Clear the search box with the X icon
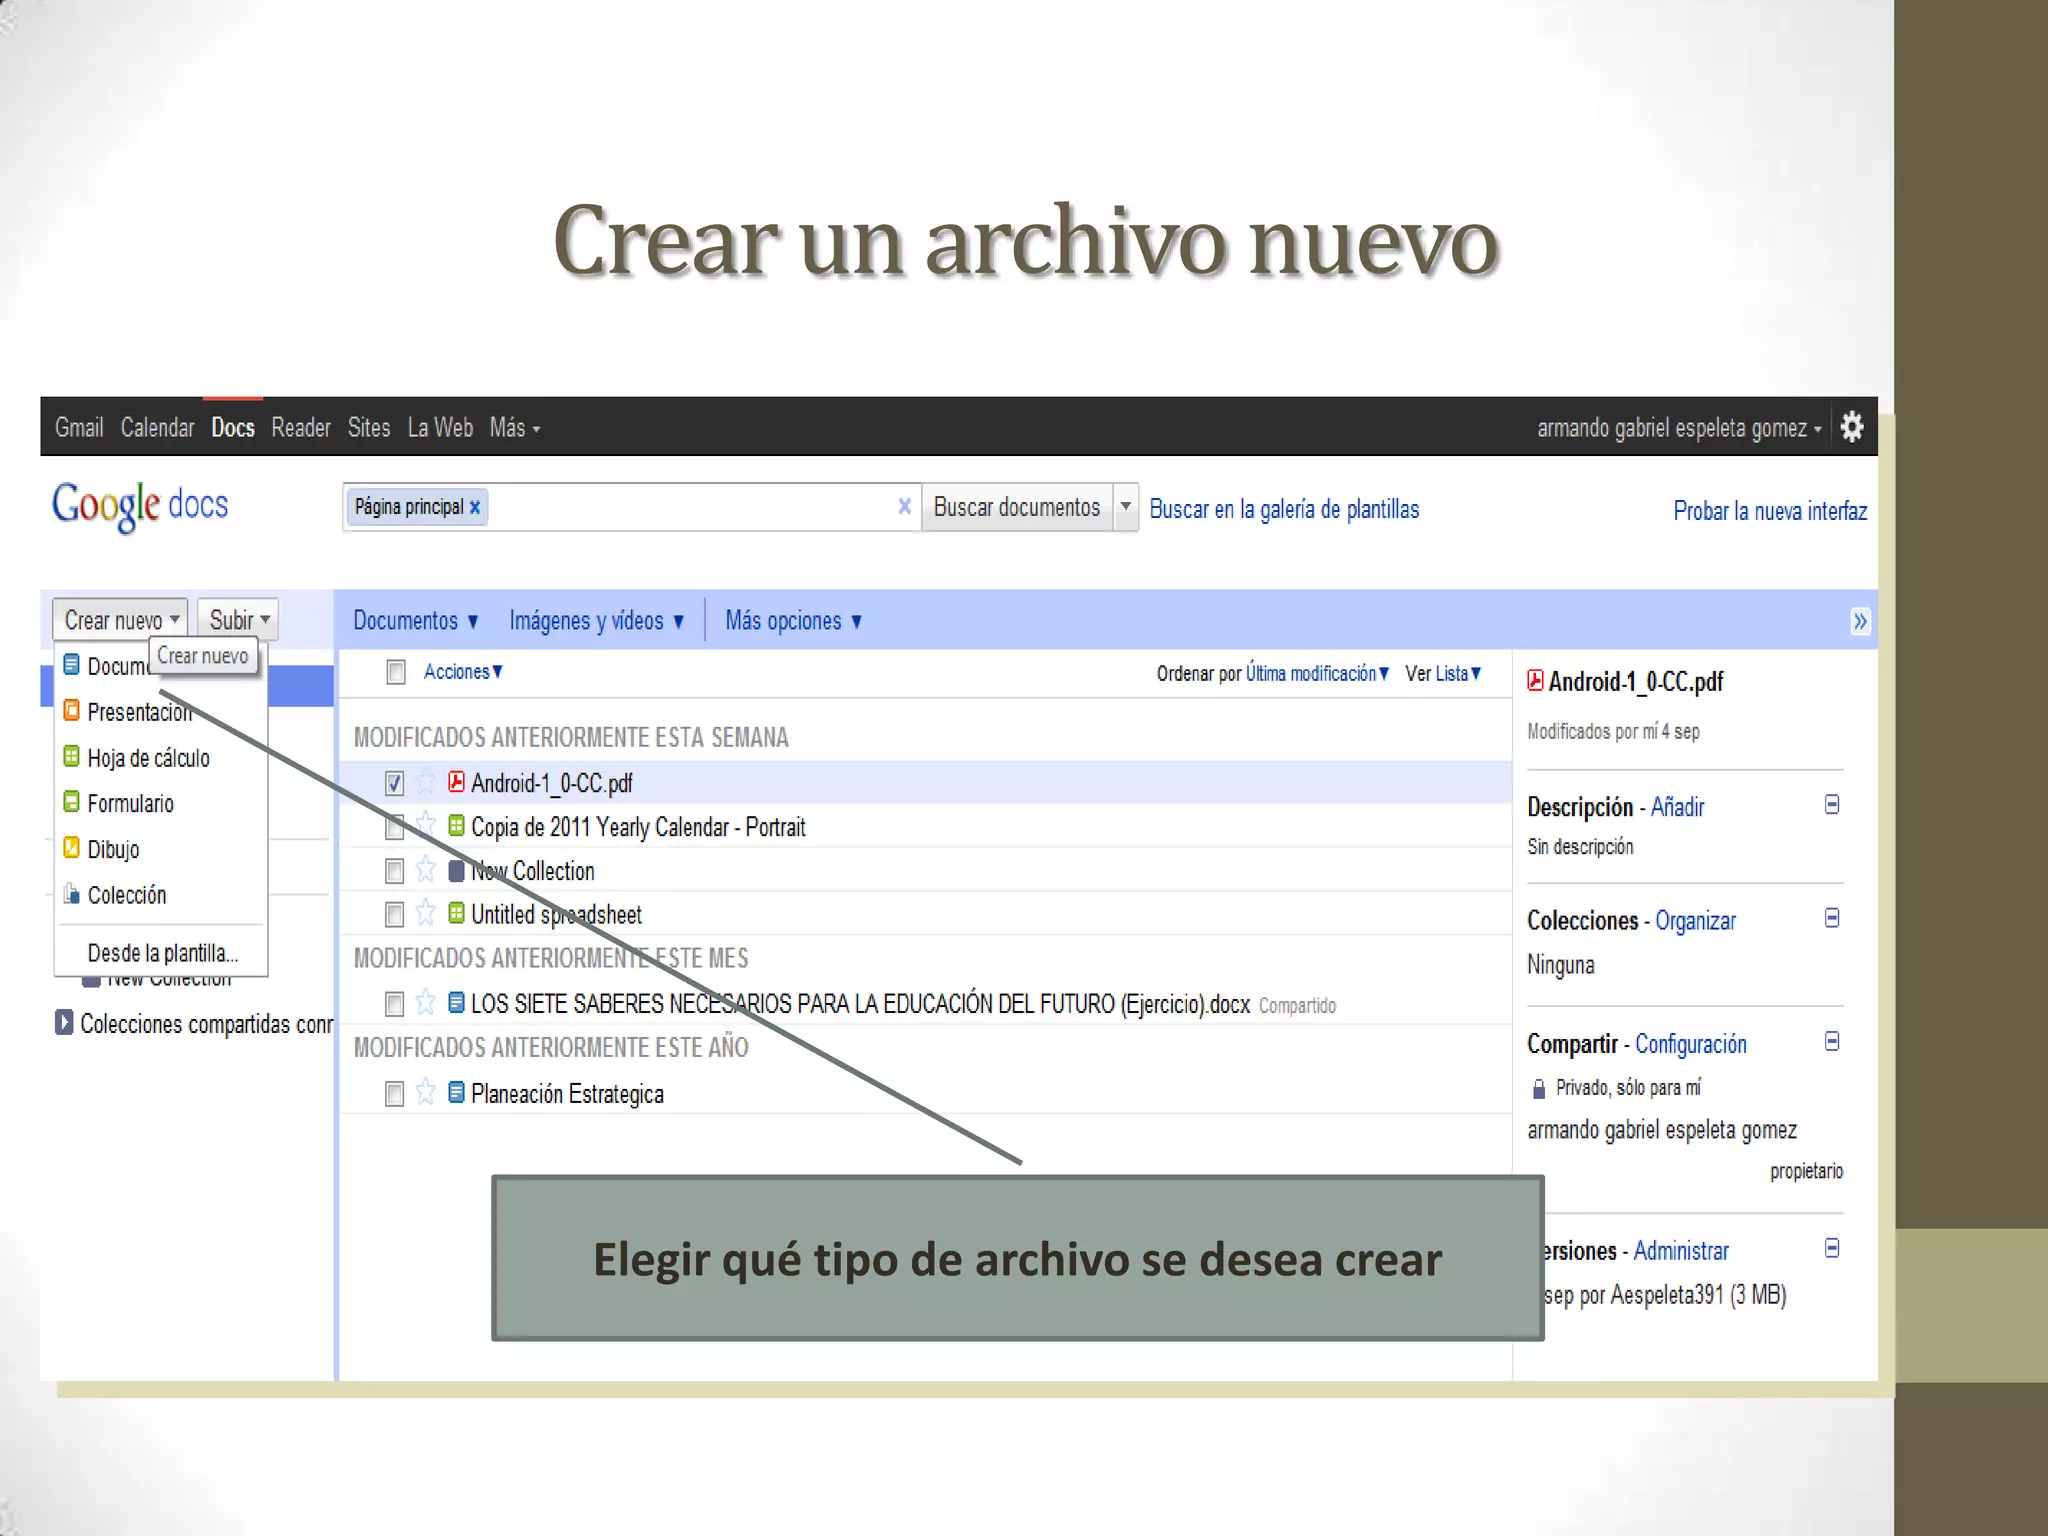The width and height of the screenshot is (2048, 1536). [904, 506]
